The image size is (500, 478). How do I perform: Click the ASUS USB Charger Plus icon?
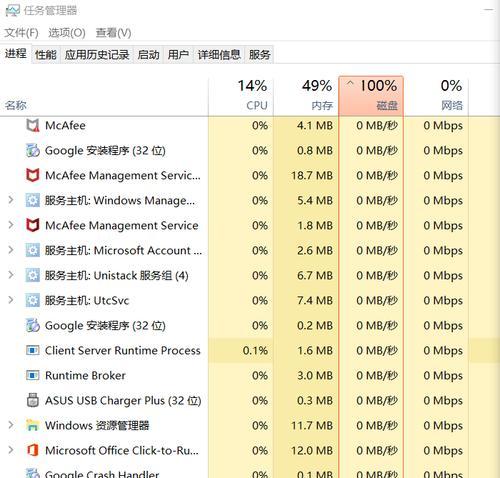pos(33,400)
